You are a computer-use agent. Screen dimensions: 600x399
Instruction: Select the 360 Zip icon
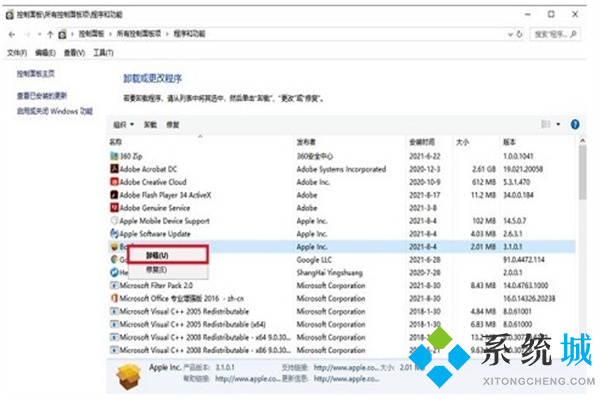click(114, 156)
